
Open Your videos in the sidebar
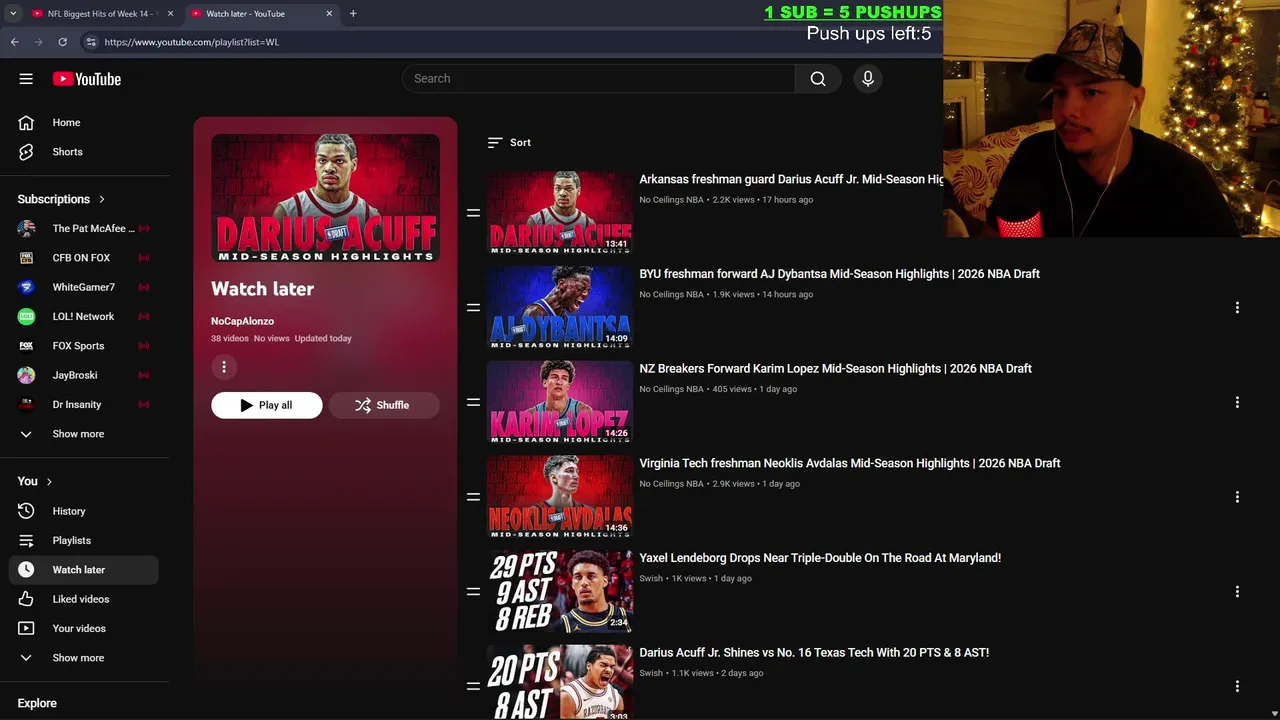[x=84, y=628]
